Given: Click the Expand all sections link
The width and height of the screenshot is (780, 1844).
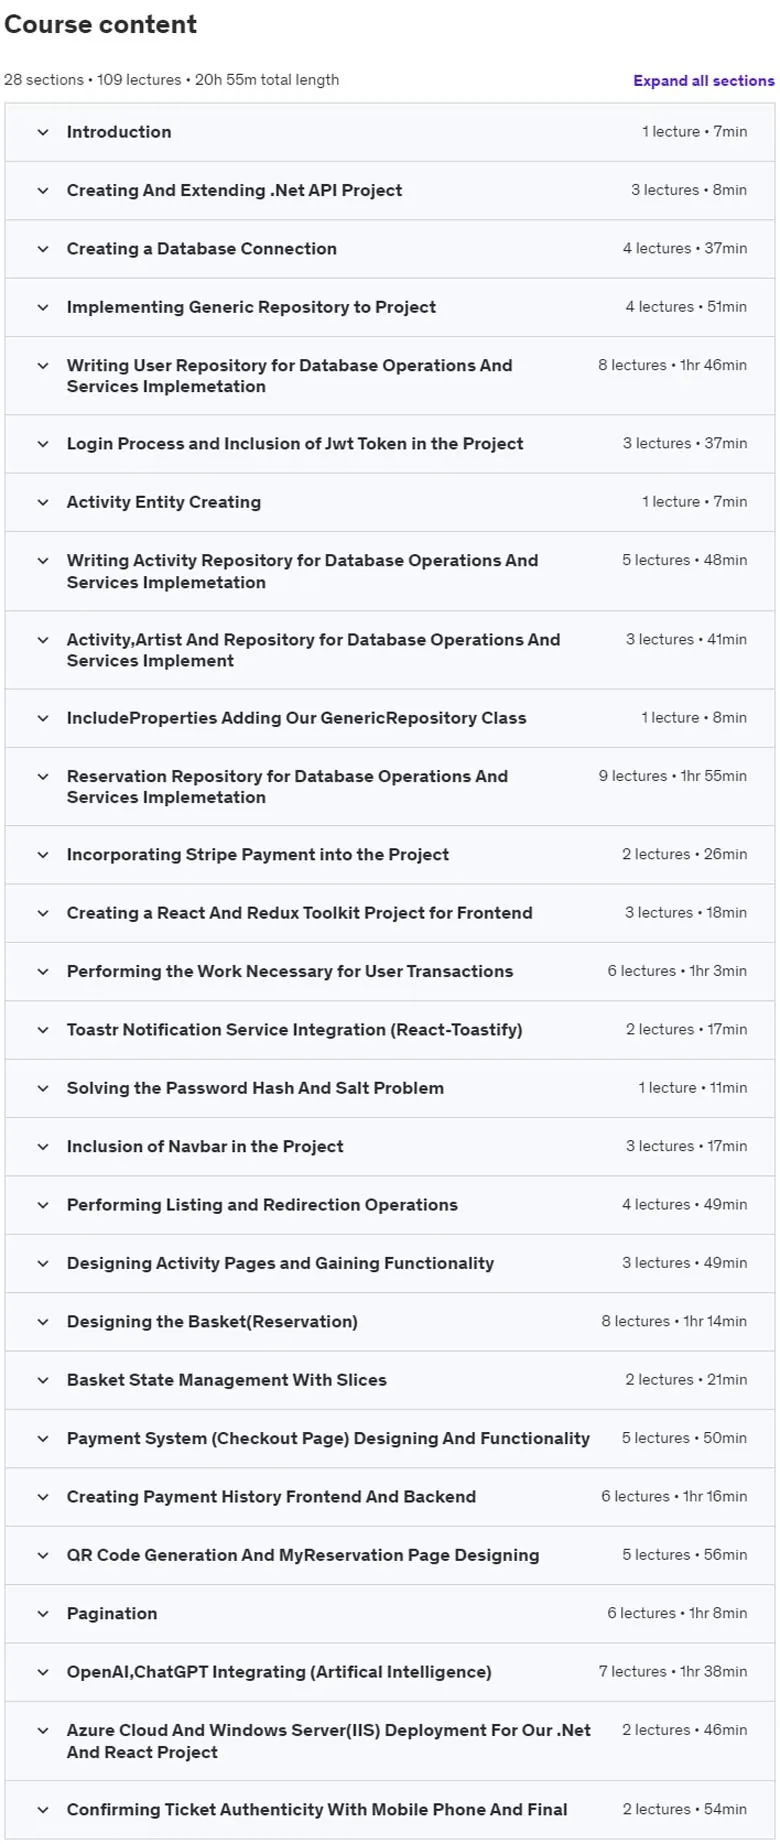Looking at the screenshot, I should click(703, 81).
